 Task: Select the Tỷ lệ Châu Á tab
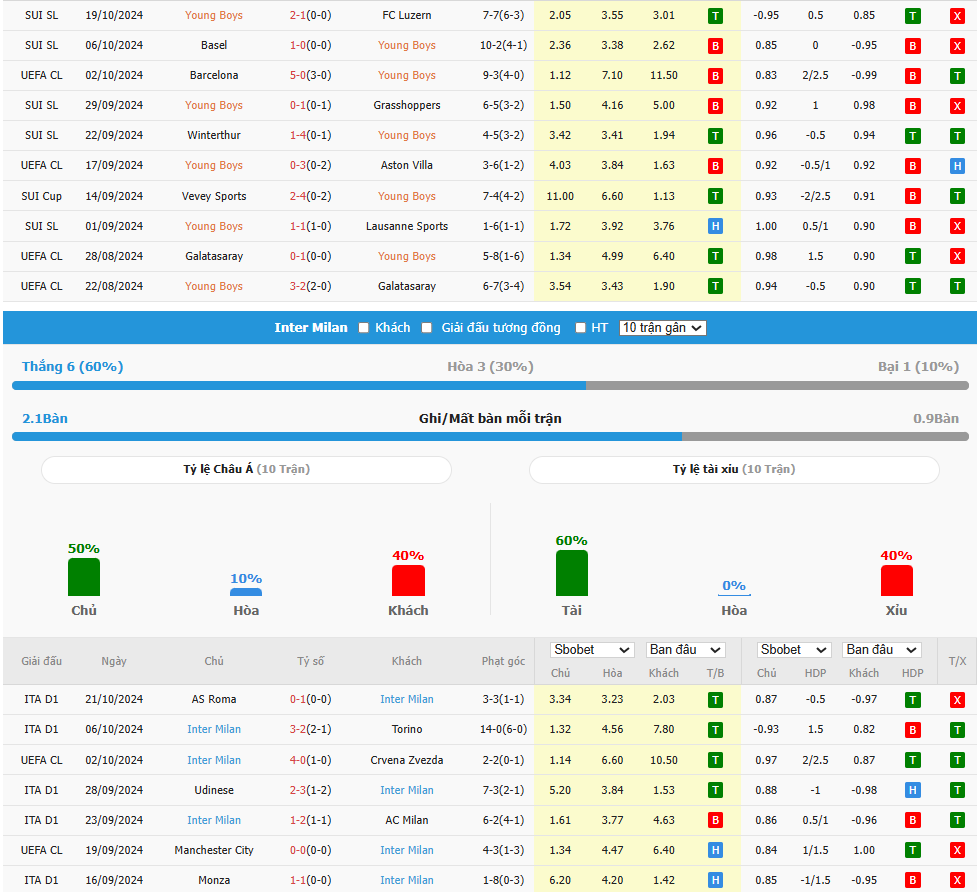tap(246, 470)
